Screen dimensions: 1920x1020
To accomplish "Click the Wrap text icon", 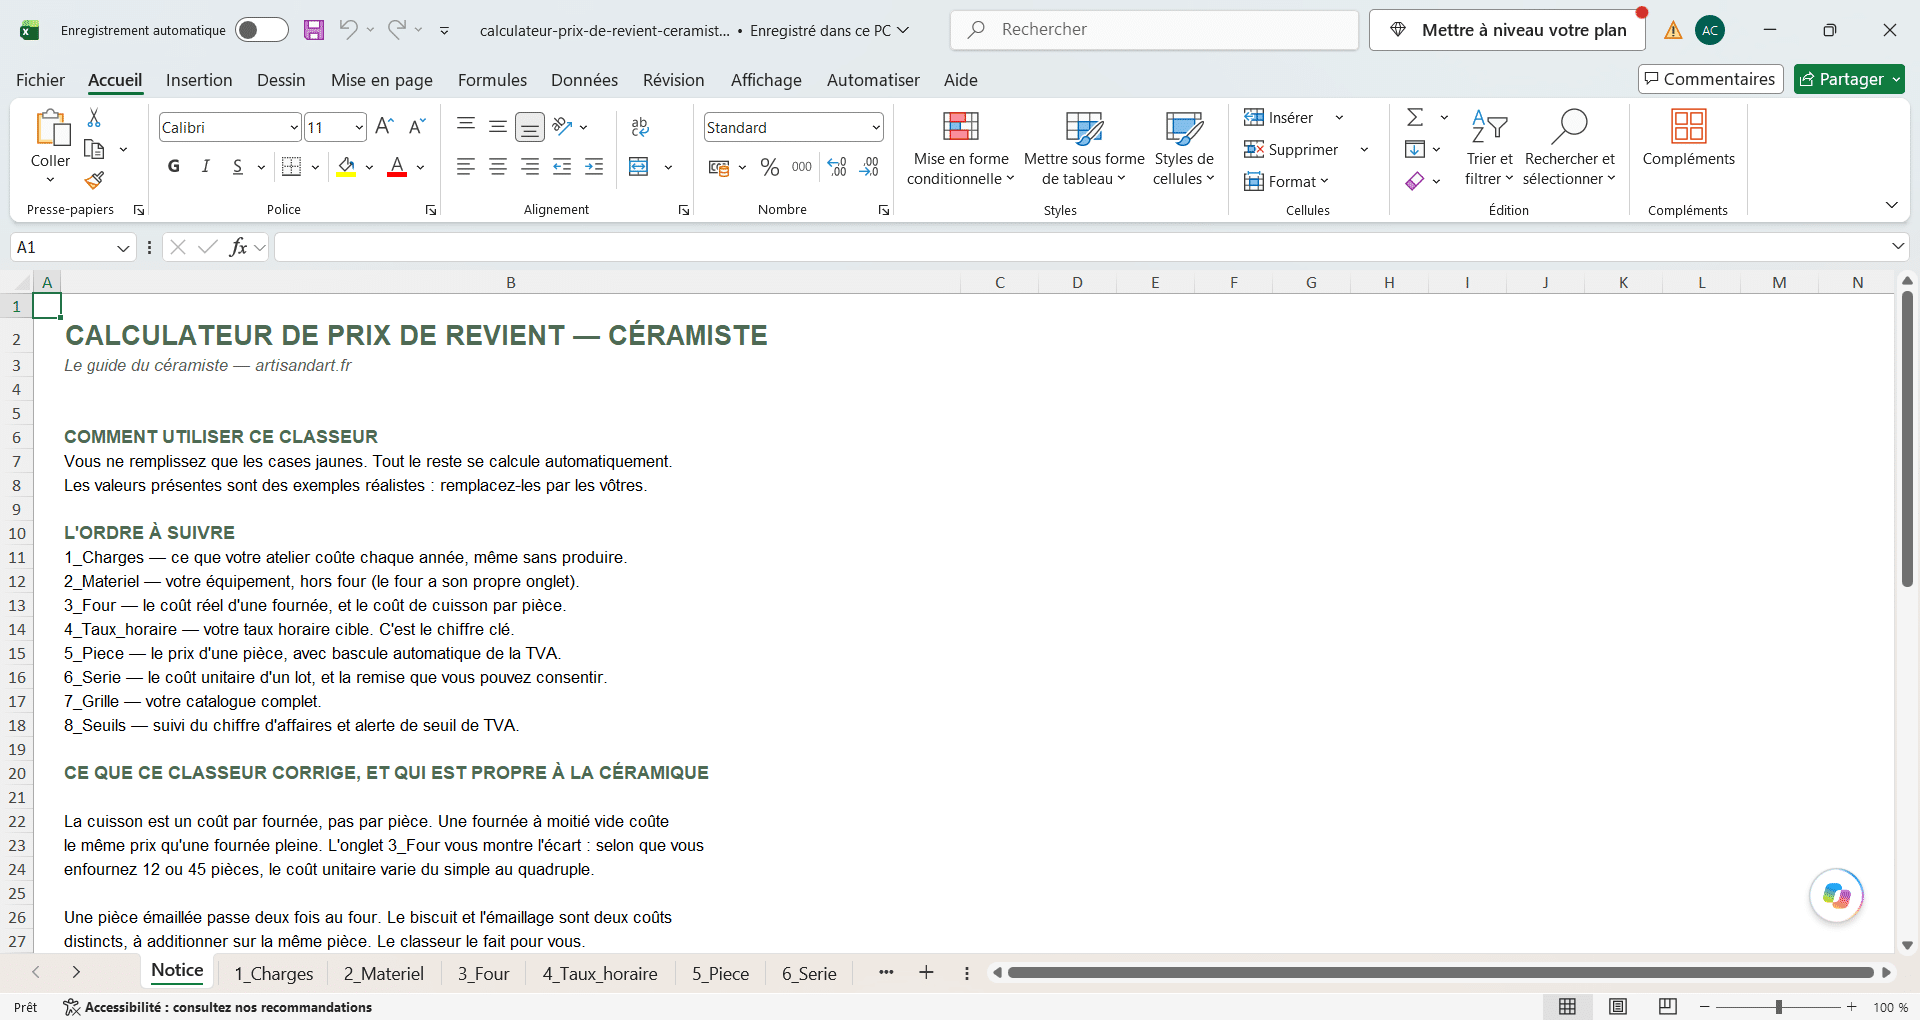I will coord(640,126).
